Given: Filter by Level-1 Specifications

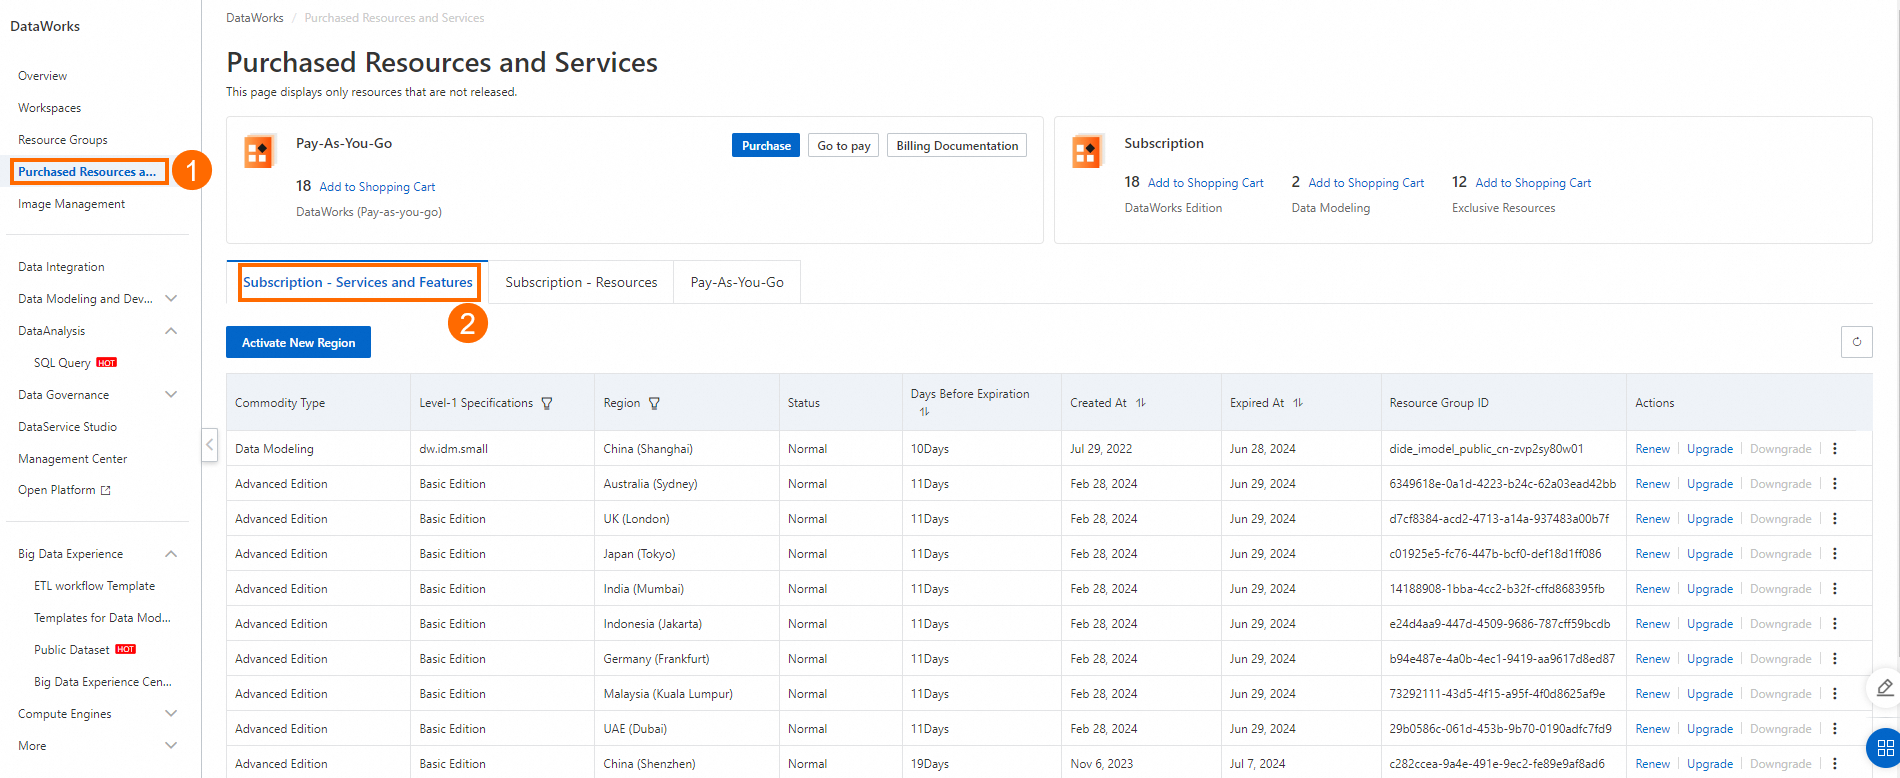Looking at the screenshot, I should point(547,403).
